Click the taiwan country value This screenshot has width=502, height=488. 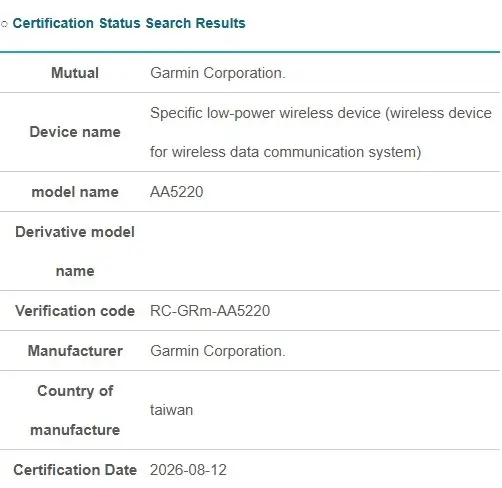(x=171, y=410)
